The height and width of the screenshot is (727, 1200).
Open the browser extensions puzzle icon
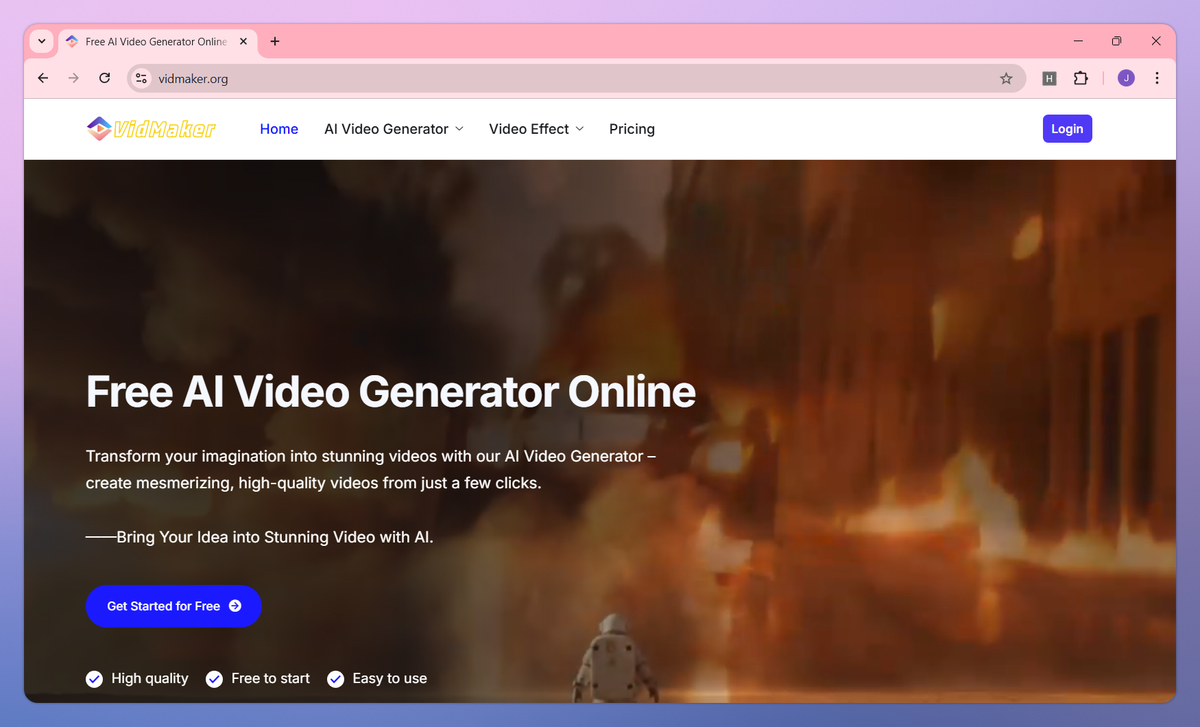[x=1081, y=77]
